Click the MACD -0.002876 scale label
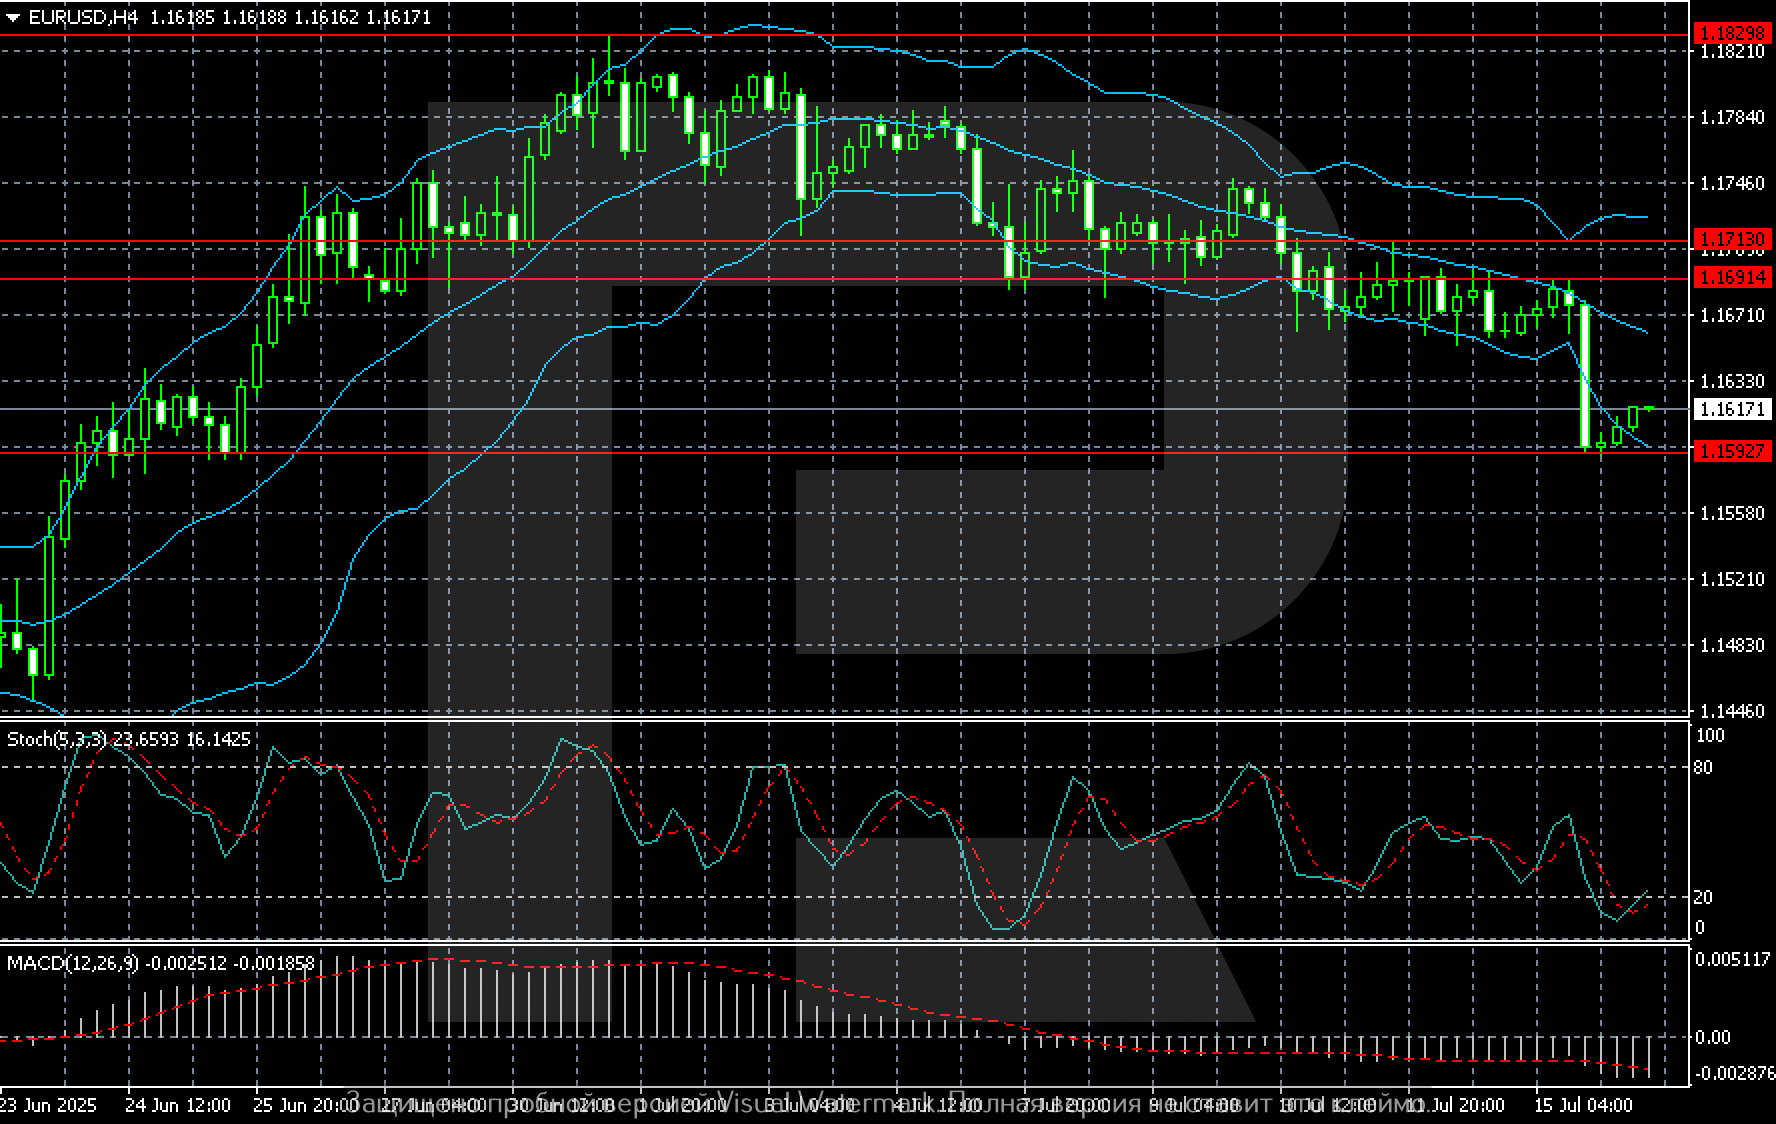1776x1124 pixels. point(1734,1073)
